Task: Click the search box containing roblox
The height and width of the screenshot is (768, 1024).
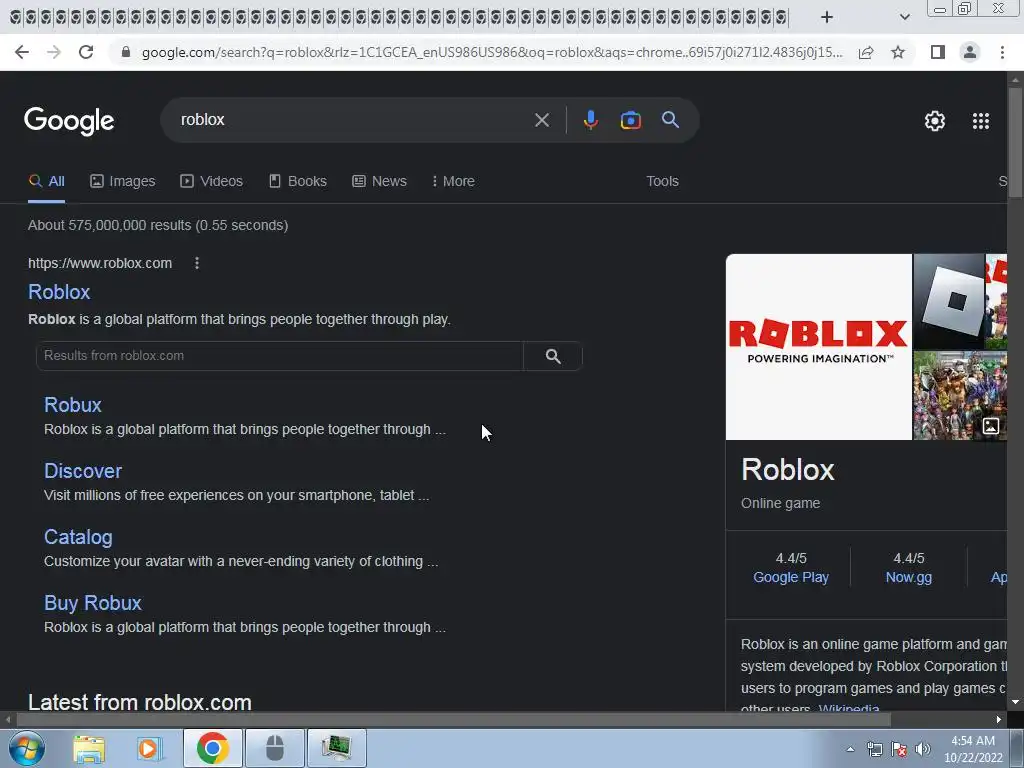Action: (x=353, y=120)
